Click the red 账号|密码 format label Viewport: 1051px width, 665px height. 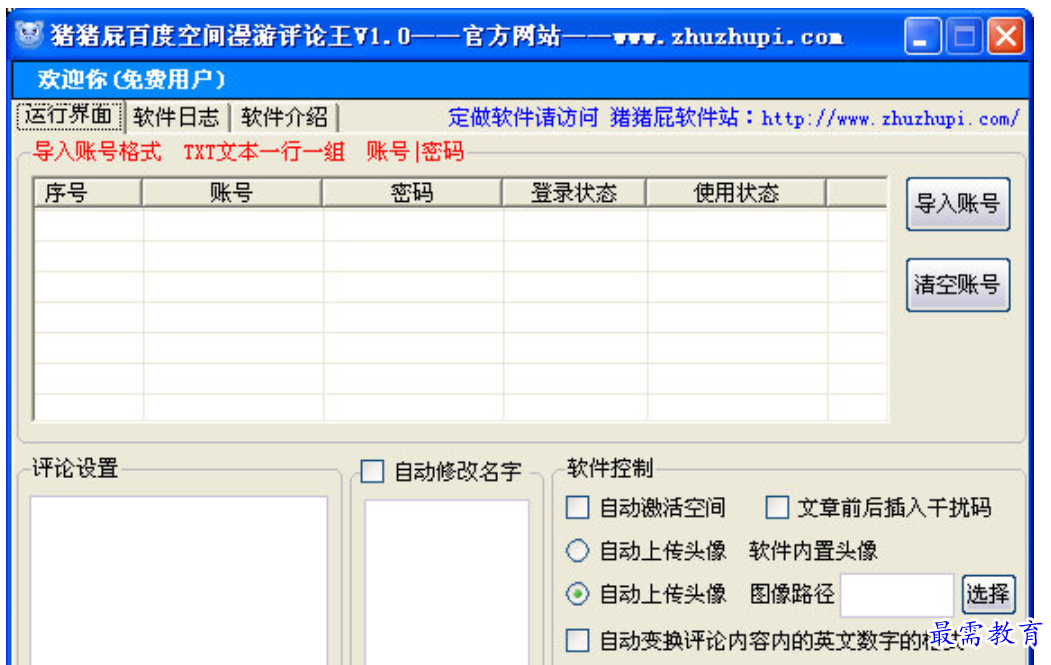coord(415,152)
